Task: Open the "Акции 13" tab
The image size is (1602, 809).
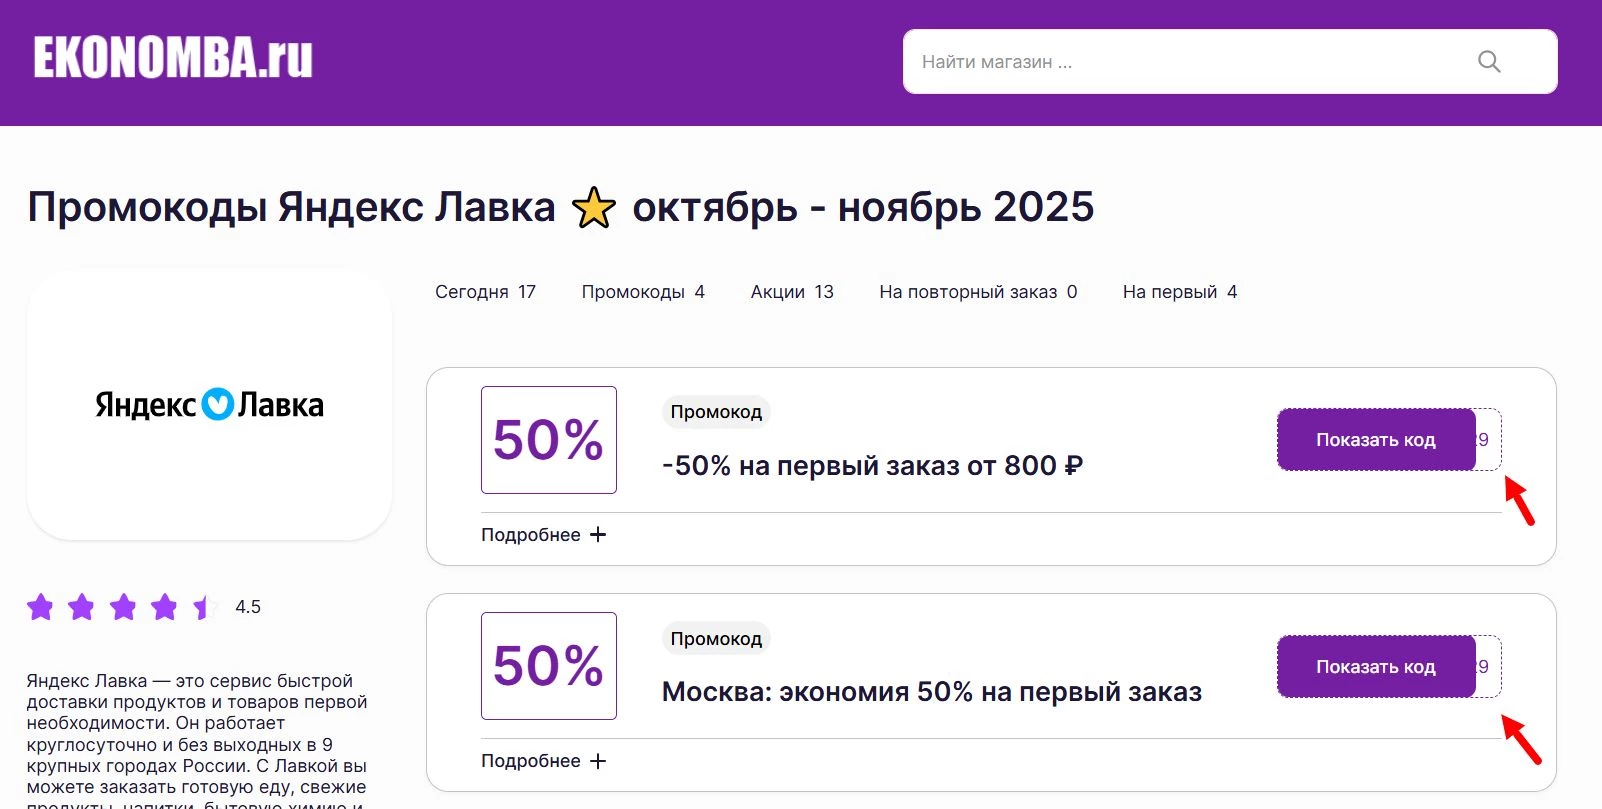Action: pyautogui.click(x=792, y=292)
